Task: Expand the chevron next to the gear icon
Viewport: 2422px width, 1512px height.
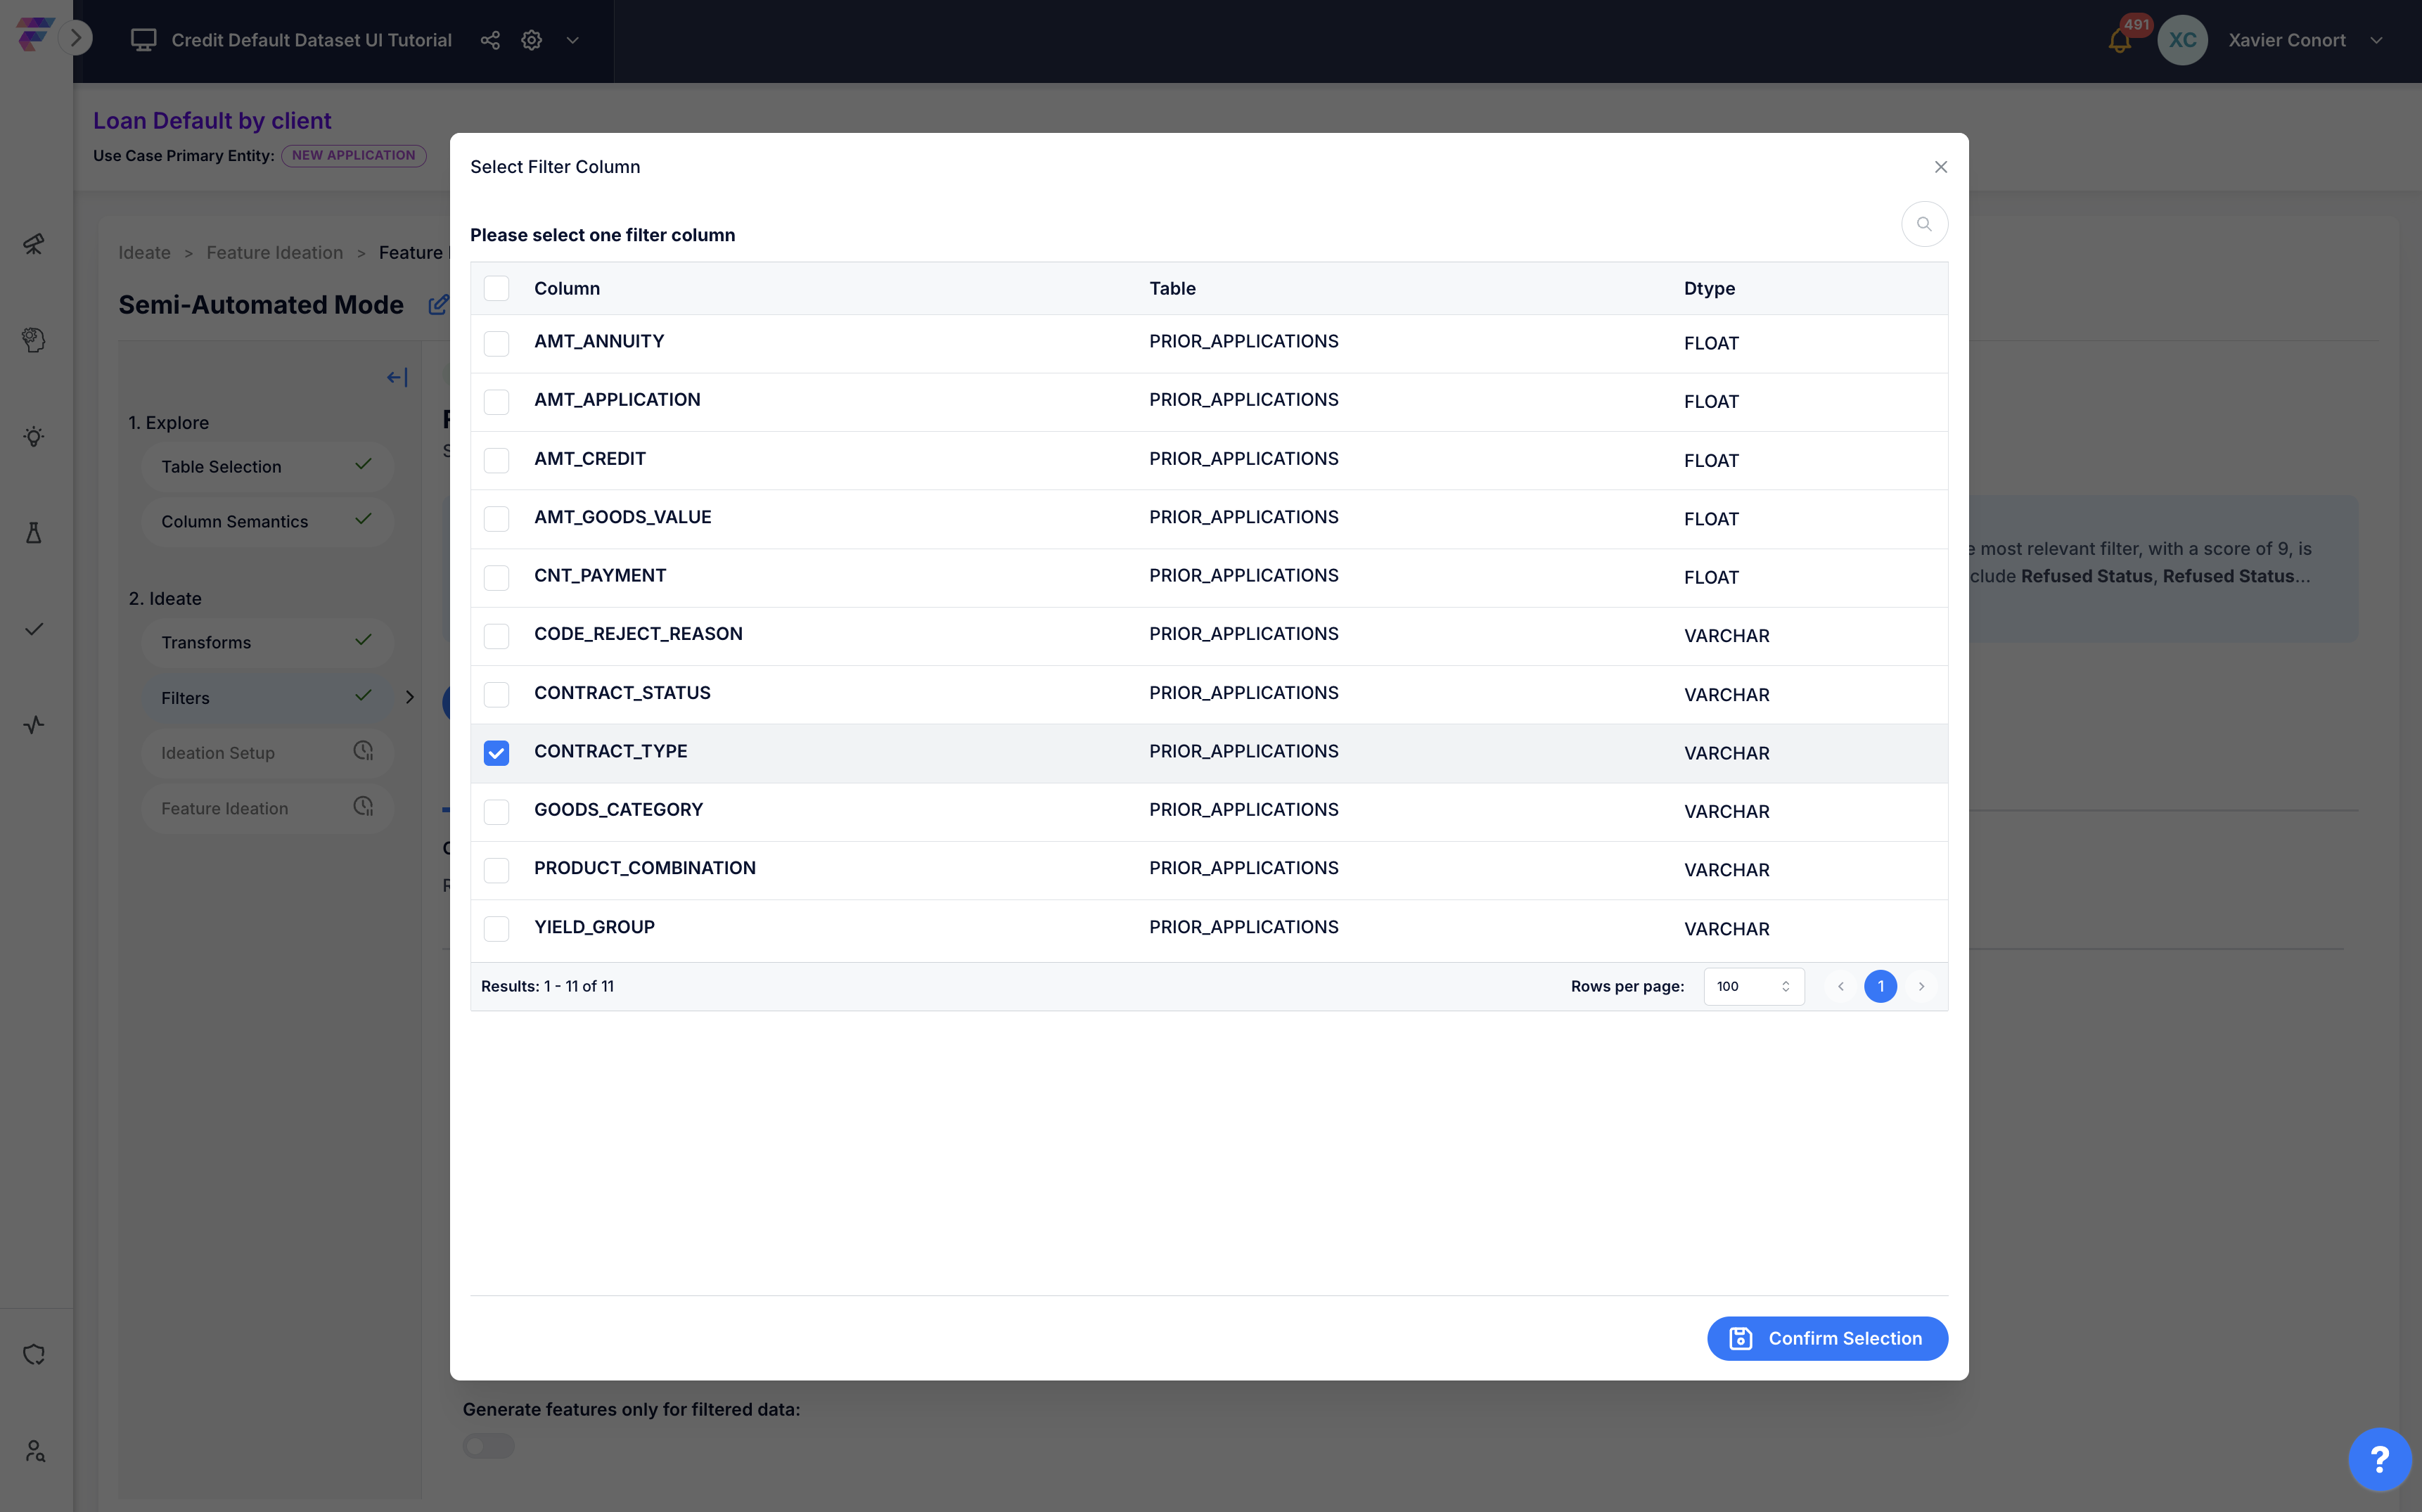Action: pos(573,40)
